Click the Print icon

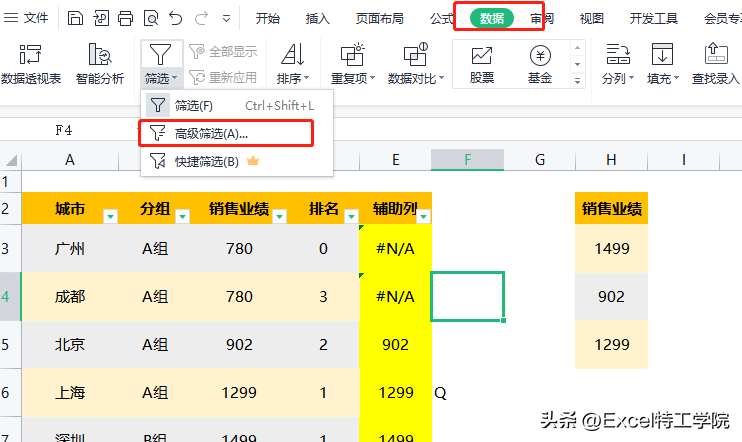125,18
